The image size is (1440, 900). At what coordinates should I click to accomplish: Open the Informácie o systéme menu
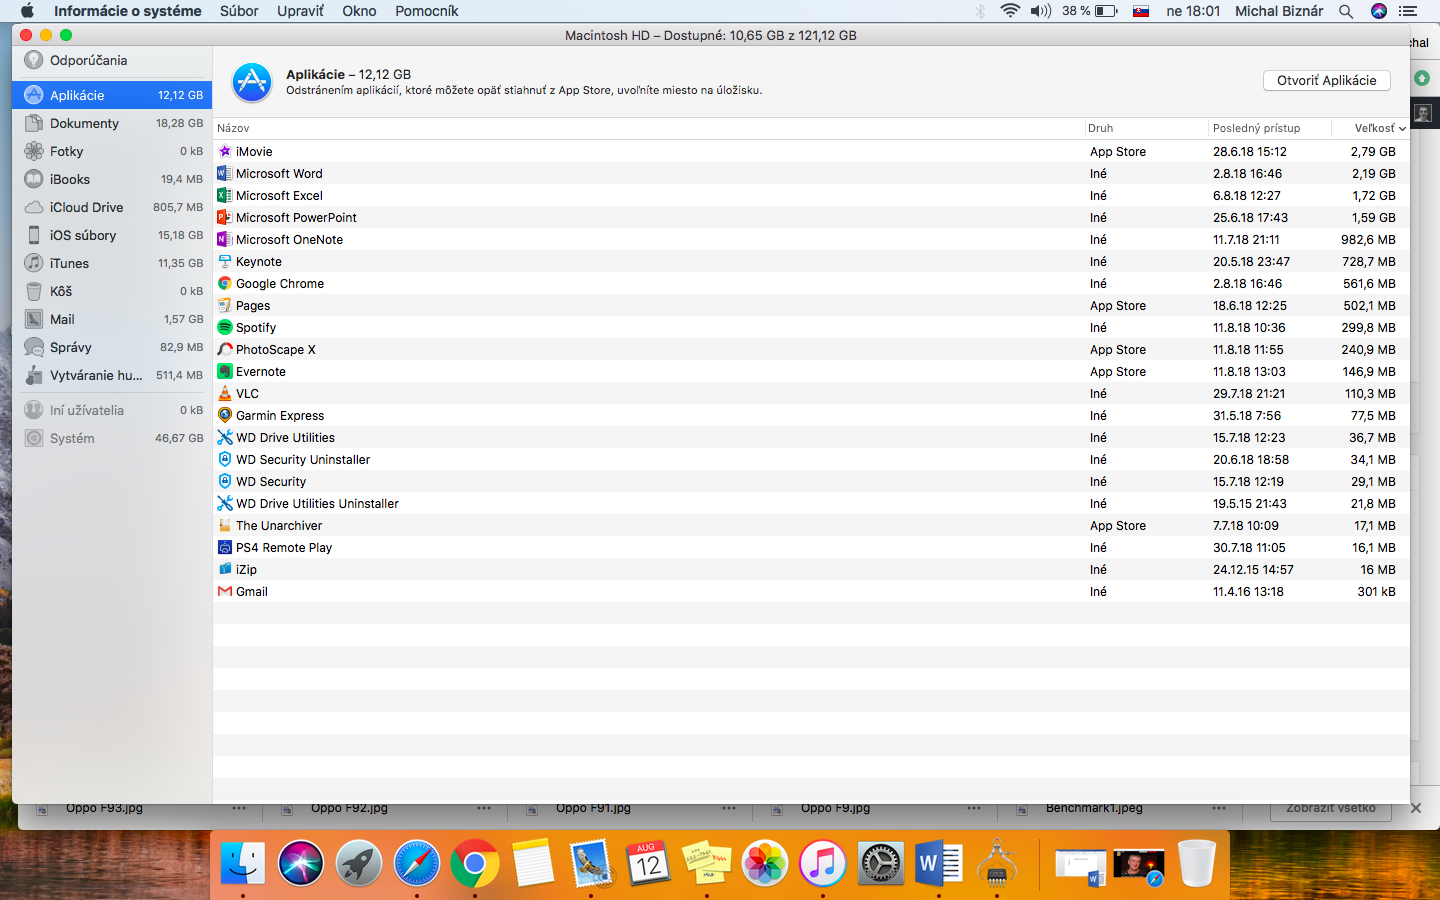coord(127,11)
